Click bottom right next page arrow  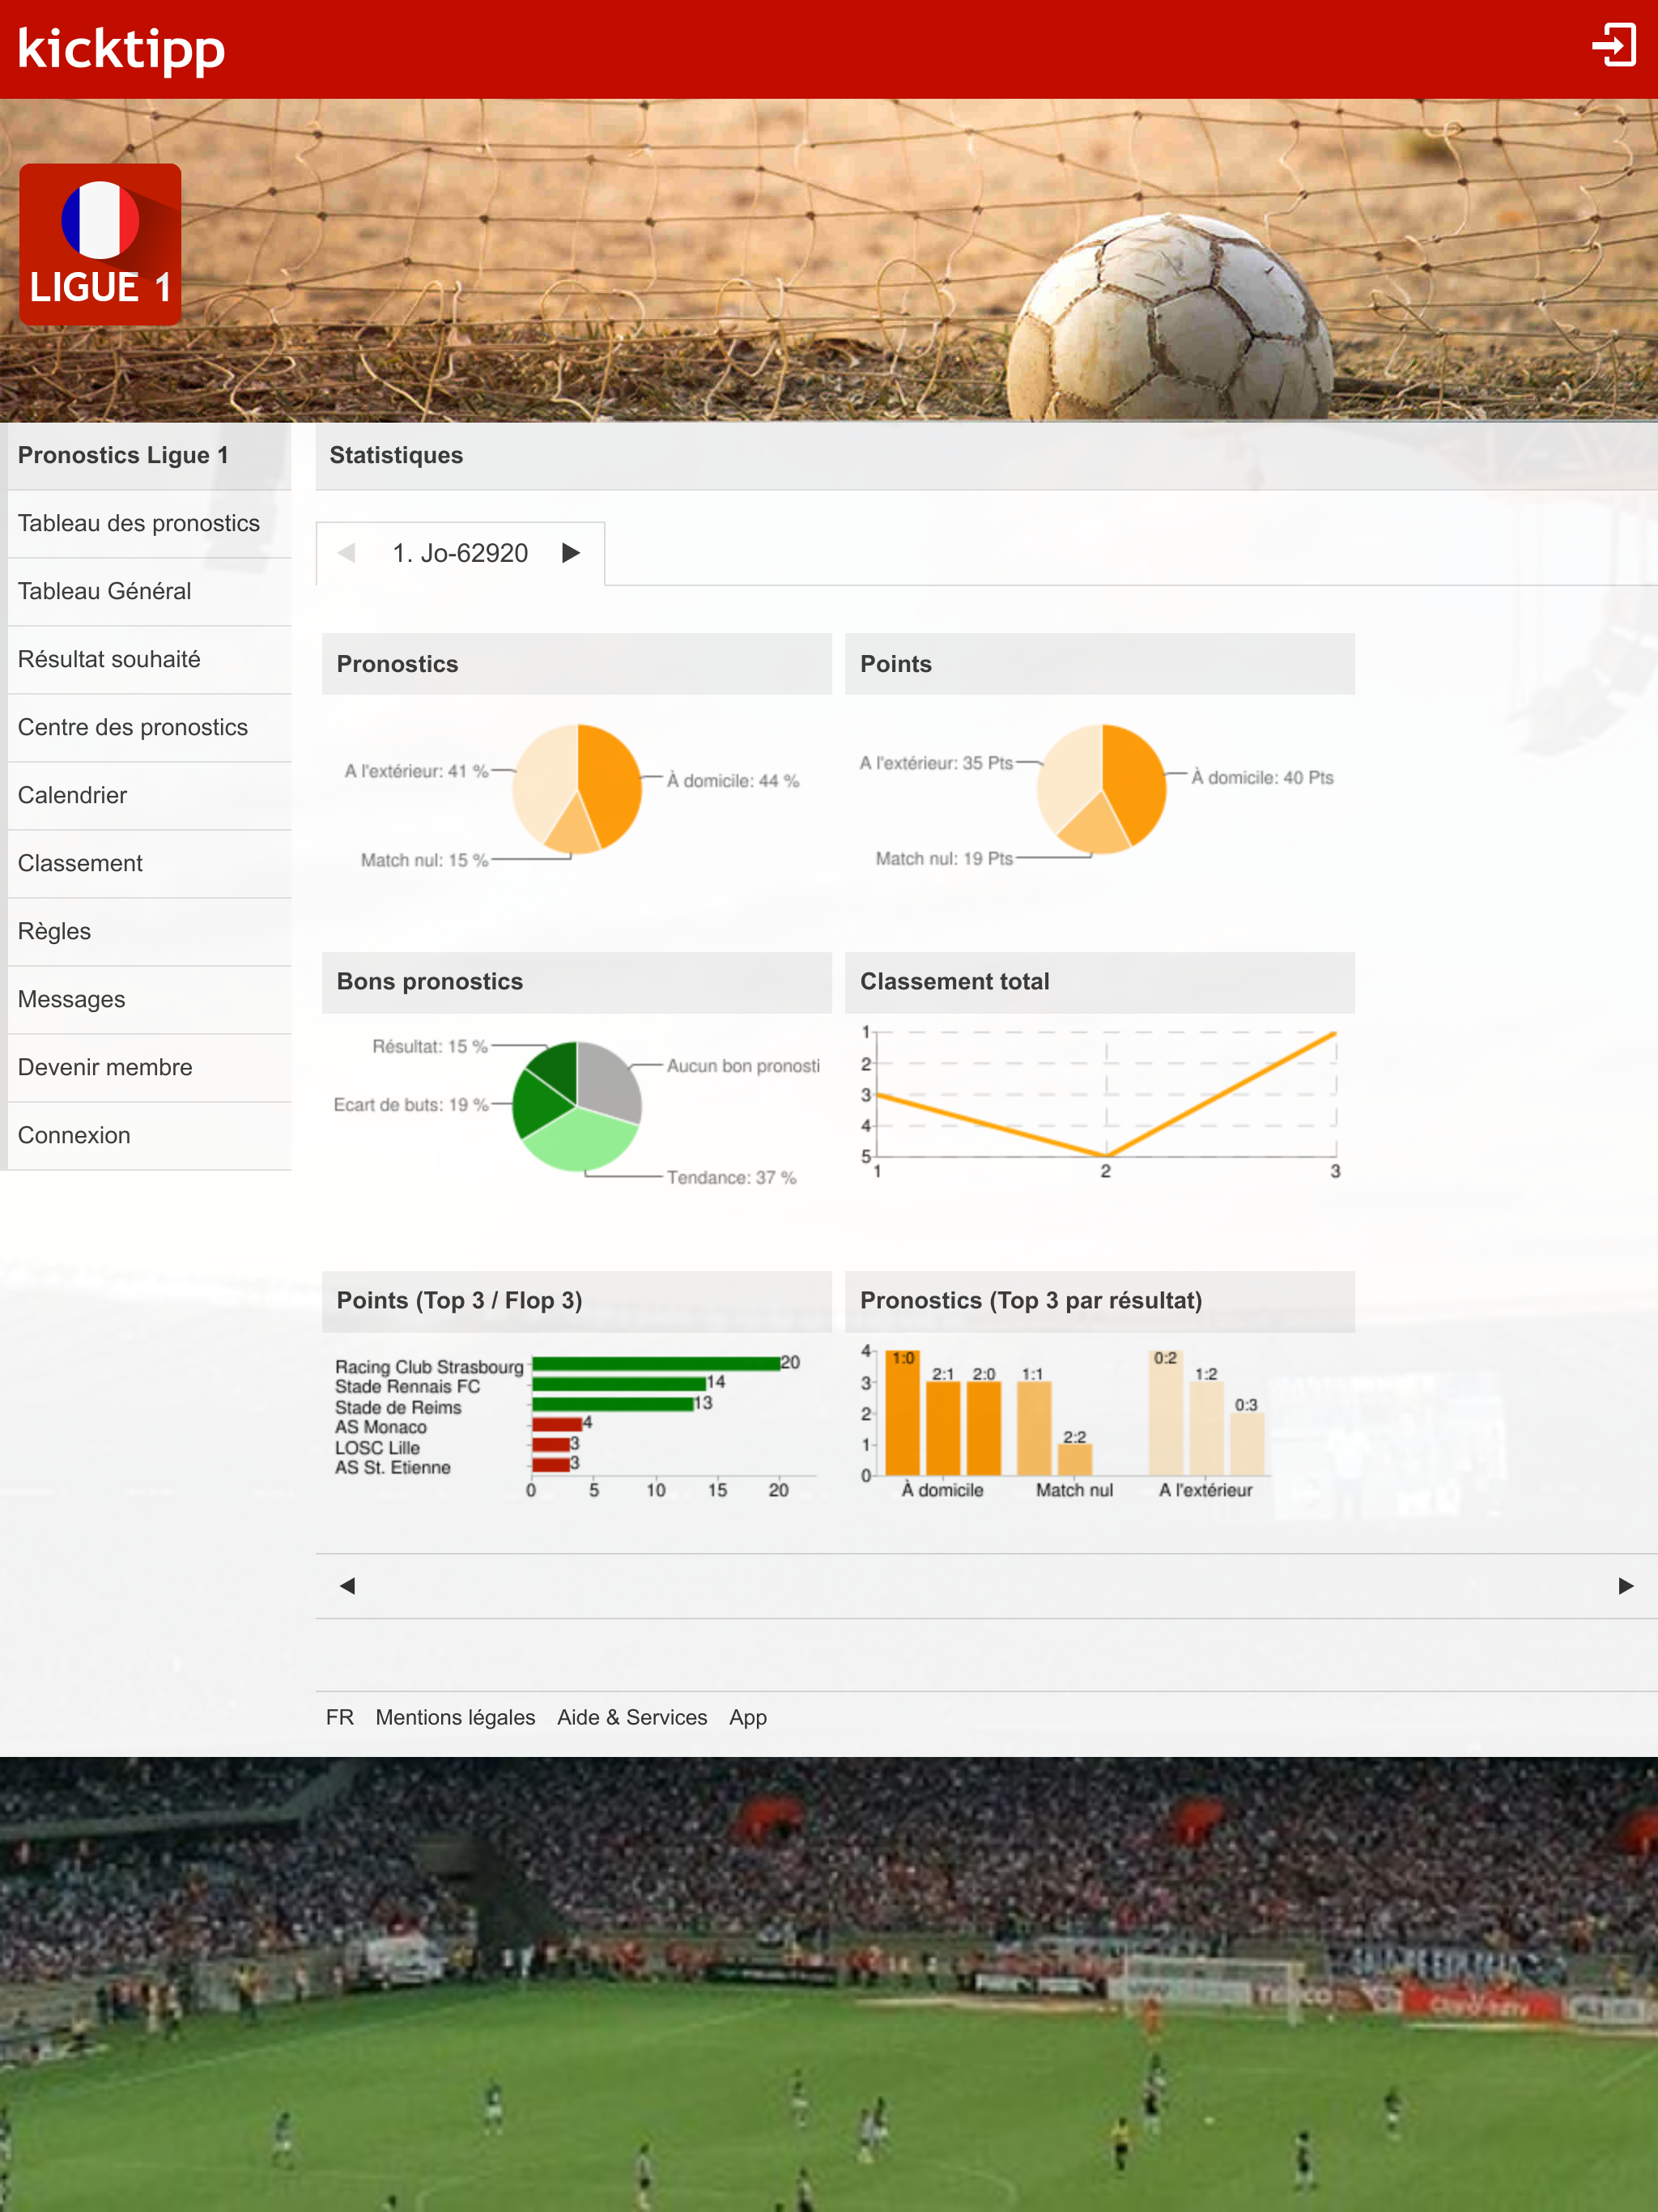click(1625, 1585)
